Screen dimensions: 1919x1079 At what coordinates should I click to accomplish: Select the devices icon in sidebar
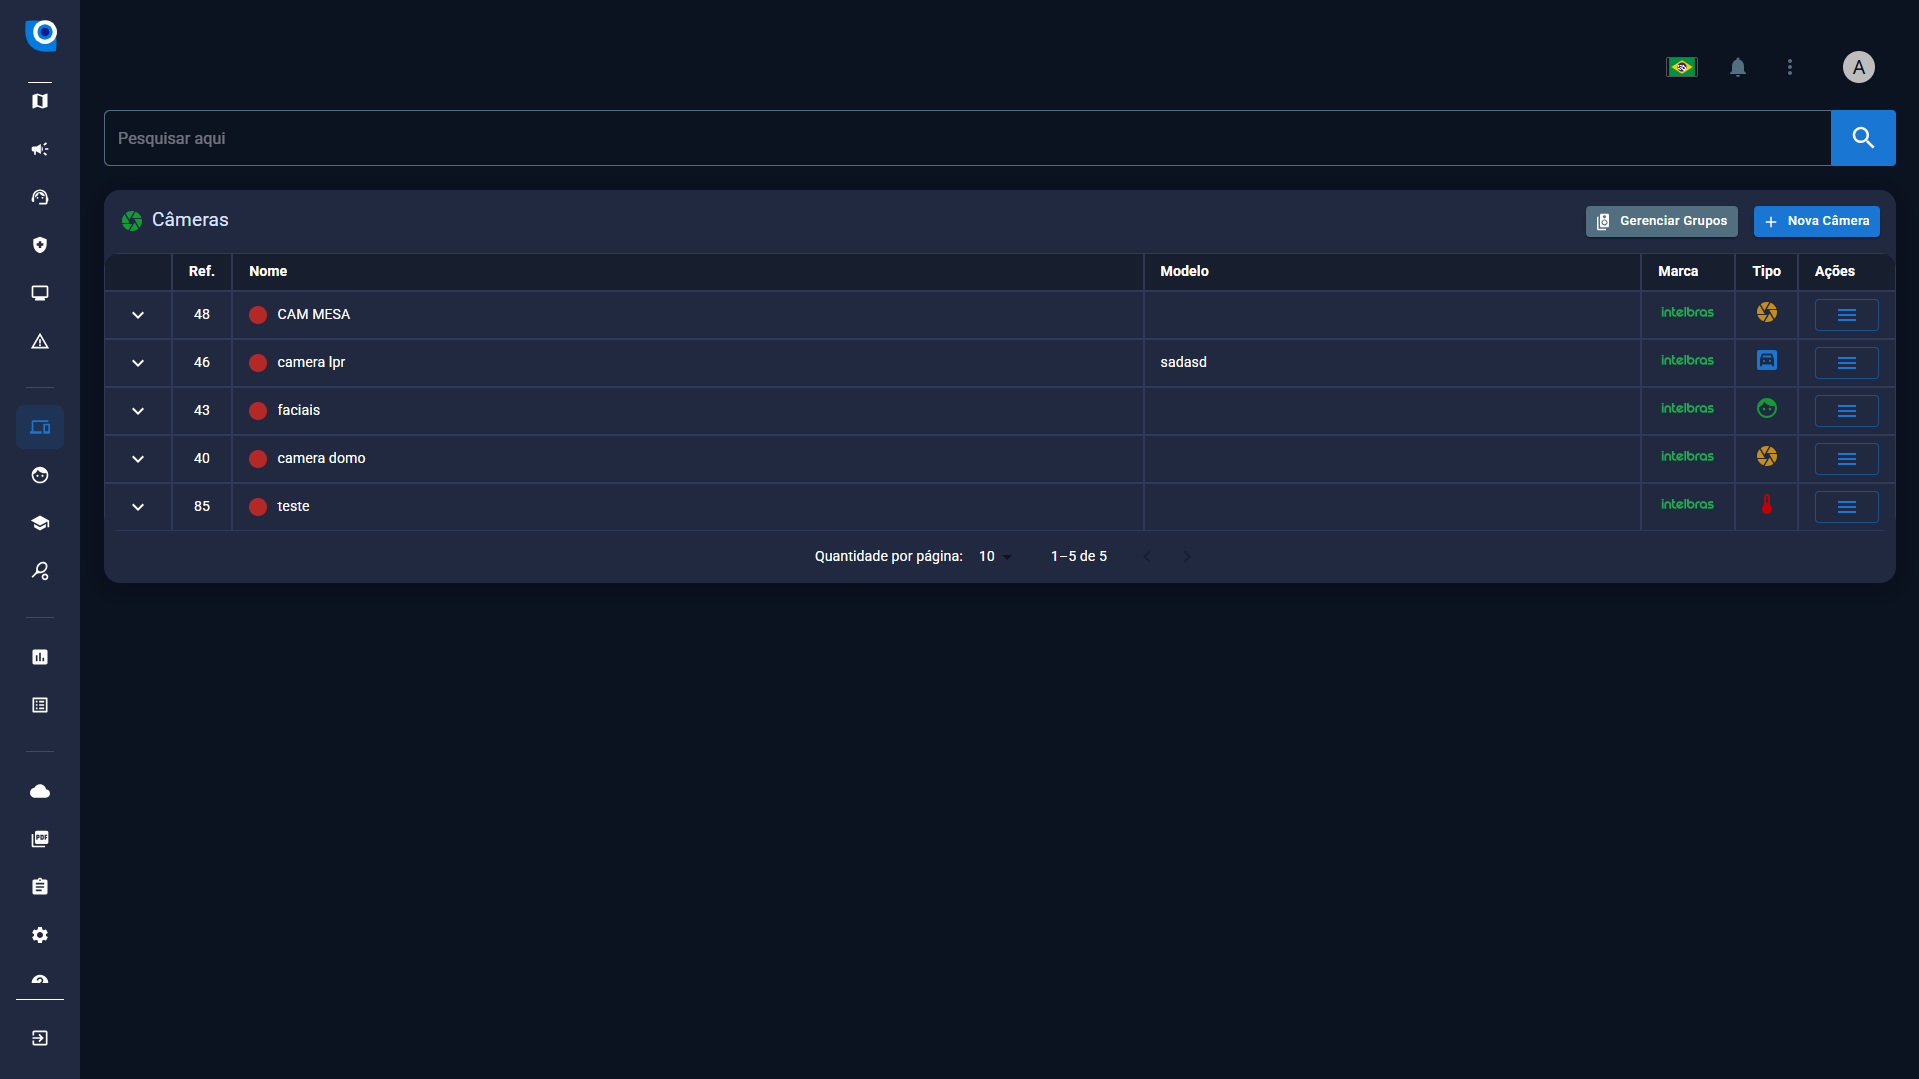40,427
